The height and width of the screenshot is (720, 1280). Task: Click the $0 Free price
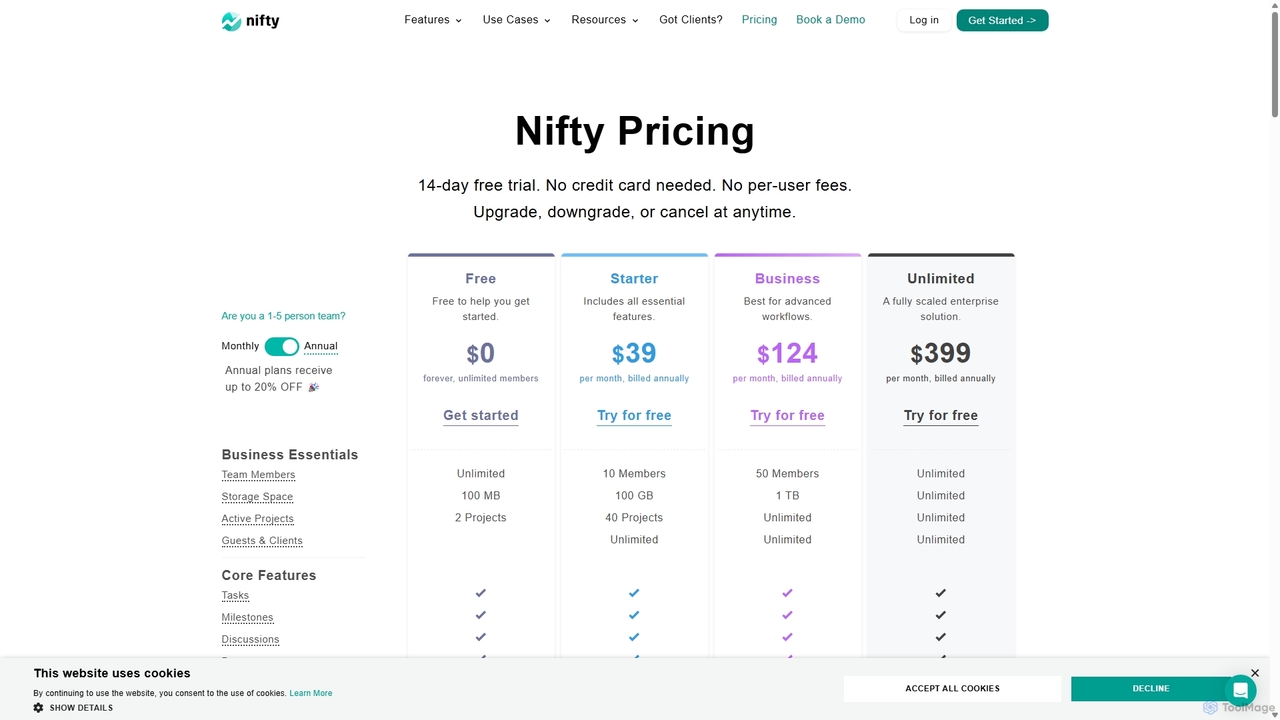click(x=481, y=353)
